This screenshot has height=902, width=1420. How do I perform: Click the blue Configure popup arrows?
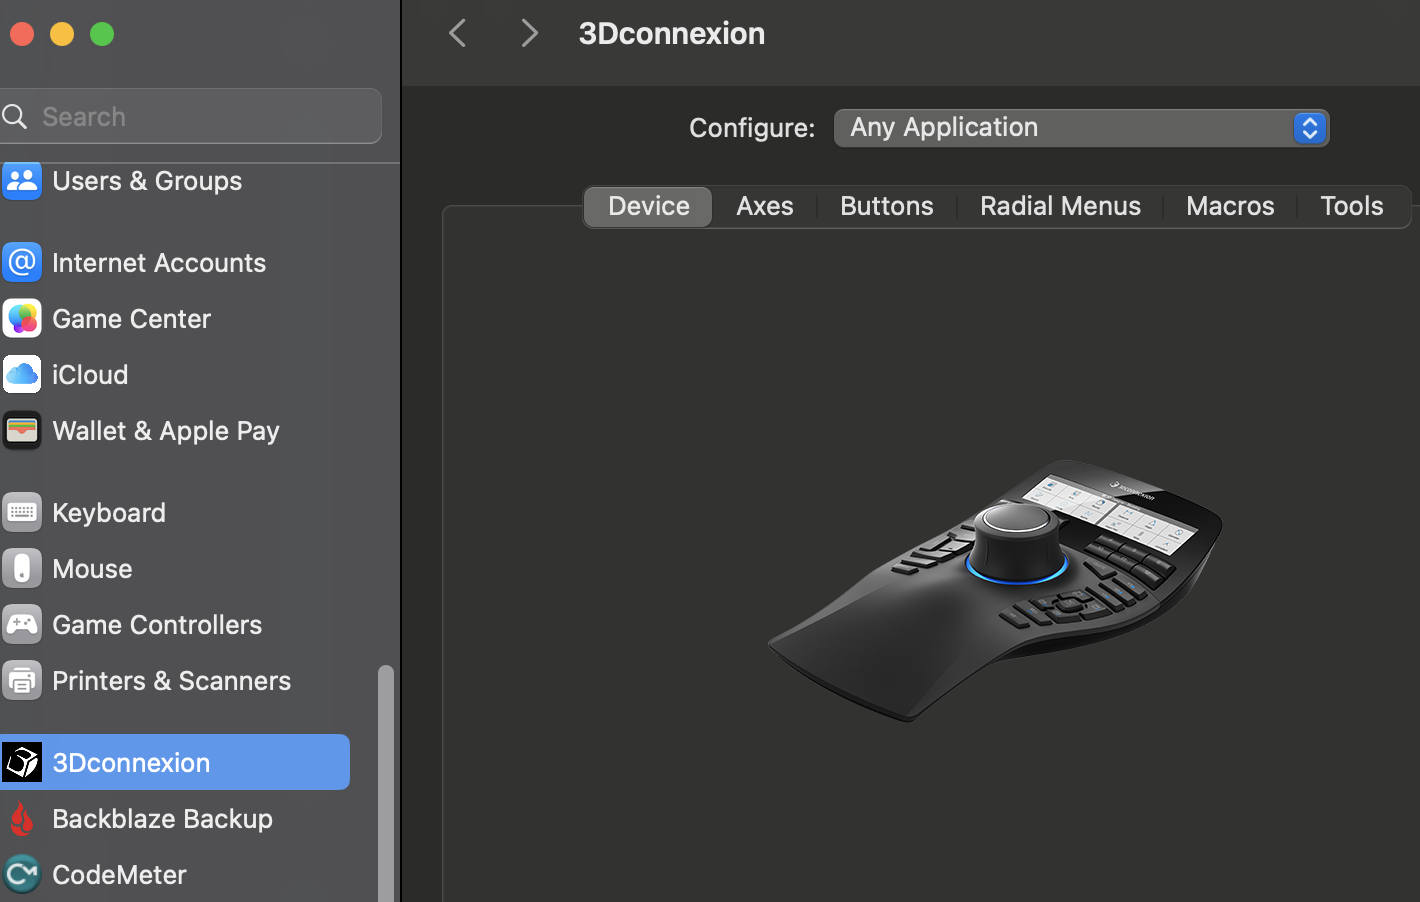pos(1309,128)
